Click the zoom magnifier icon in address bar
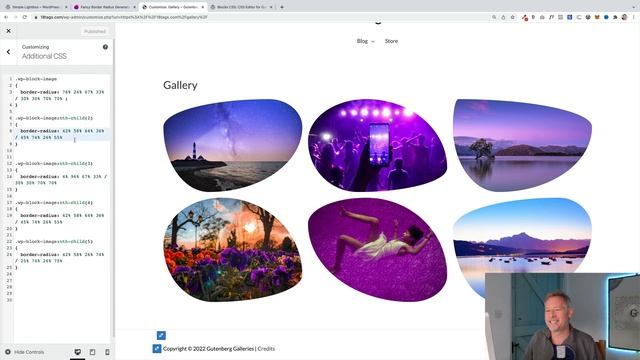Viewport: 640px width, 360px height. pyautogui.click(x=494, y=17)
